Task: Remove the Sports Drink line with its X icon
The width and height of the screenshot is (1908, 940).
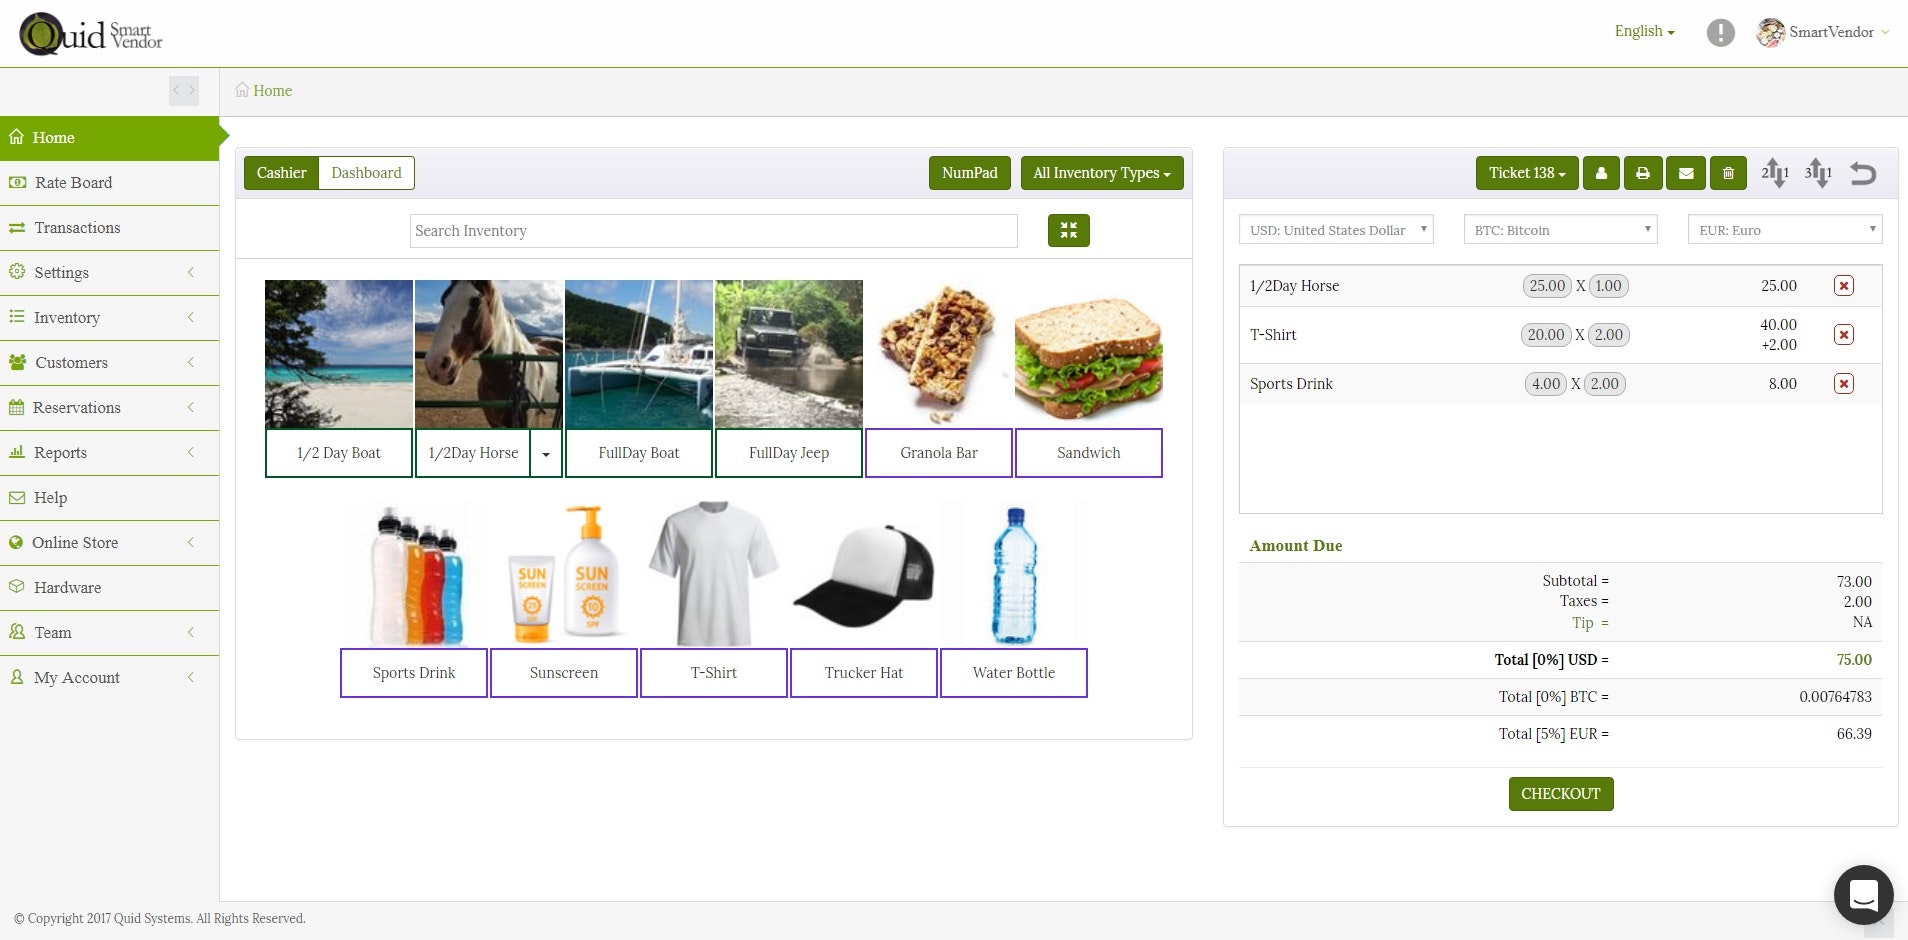Action: pyautogui.click(x=1843, y=383)
